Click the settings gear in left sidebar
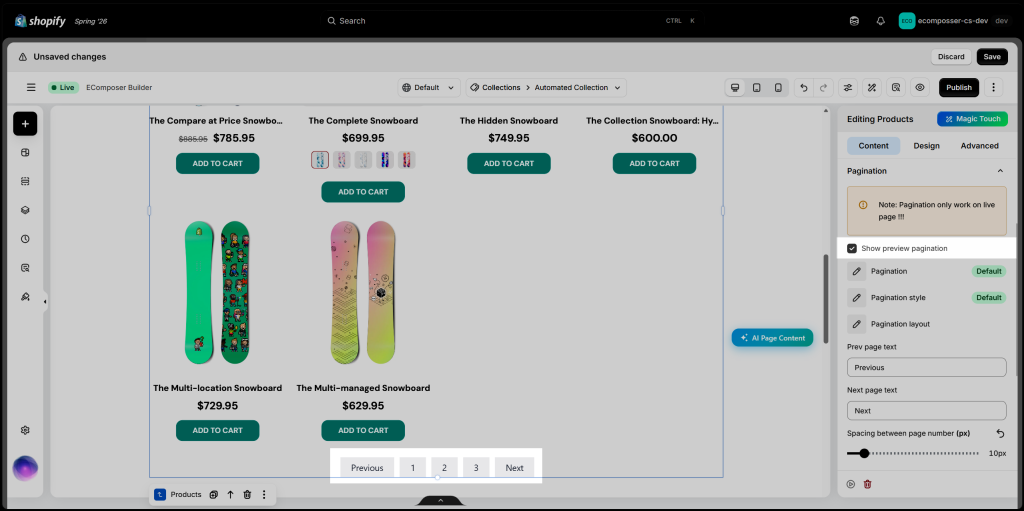The width and height of the screenshot is (1024, 511). pos(25,430)
